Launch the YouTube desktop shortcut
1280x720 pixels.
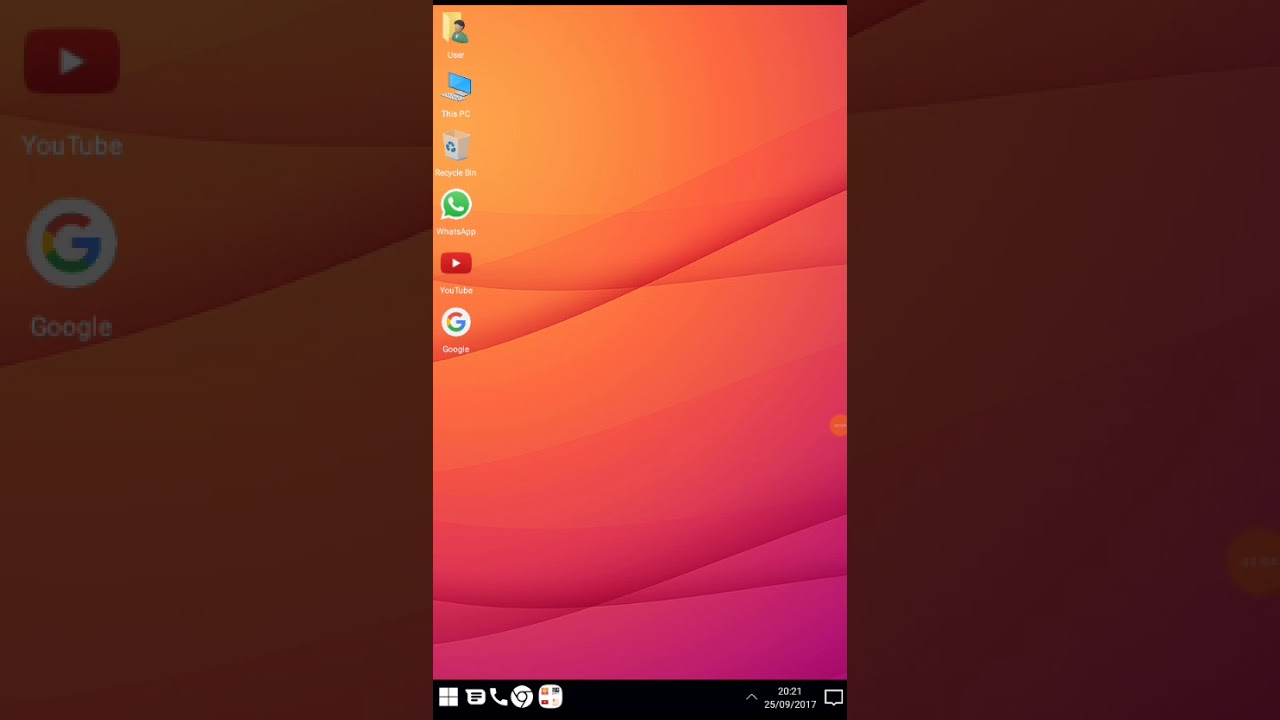point(456,263)
